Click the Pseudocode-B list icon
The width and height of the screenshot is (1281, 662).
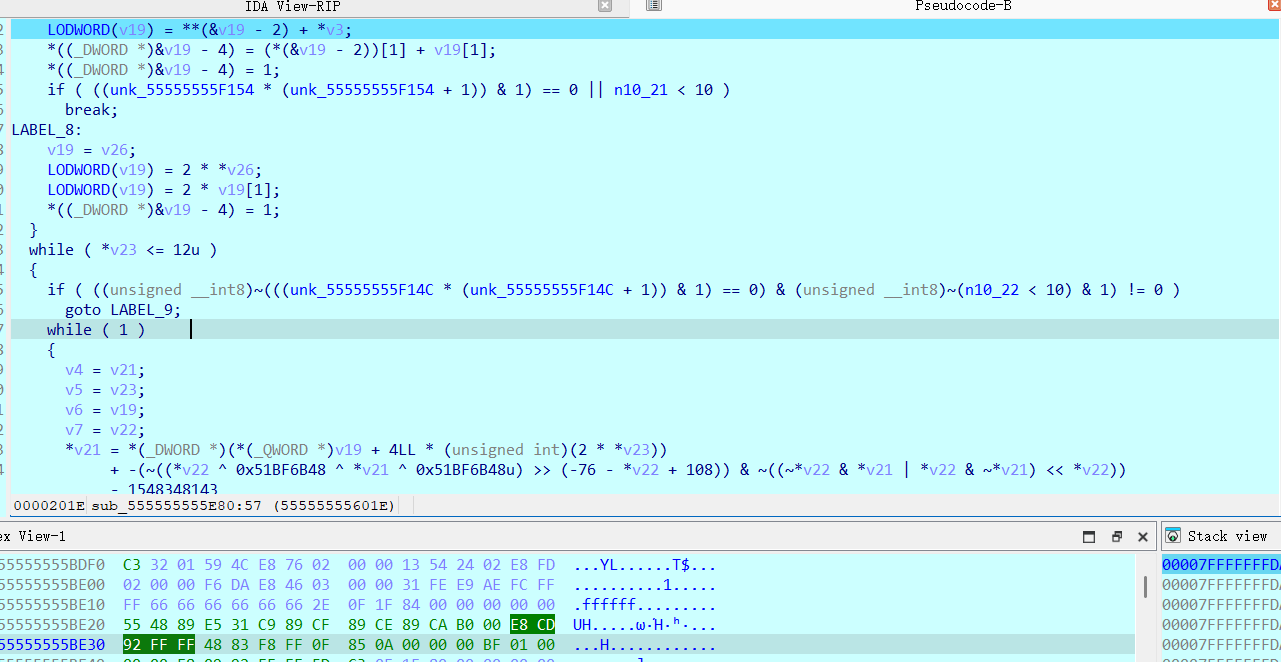[653, 6]
